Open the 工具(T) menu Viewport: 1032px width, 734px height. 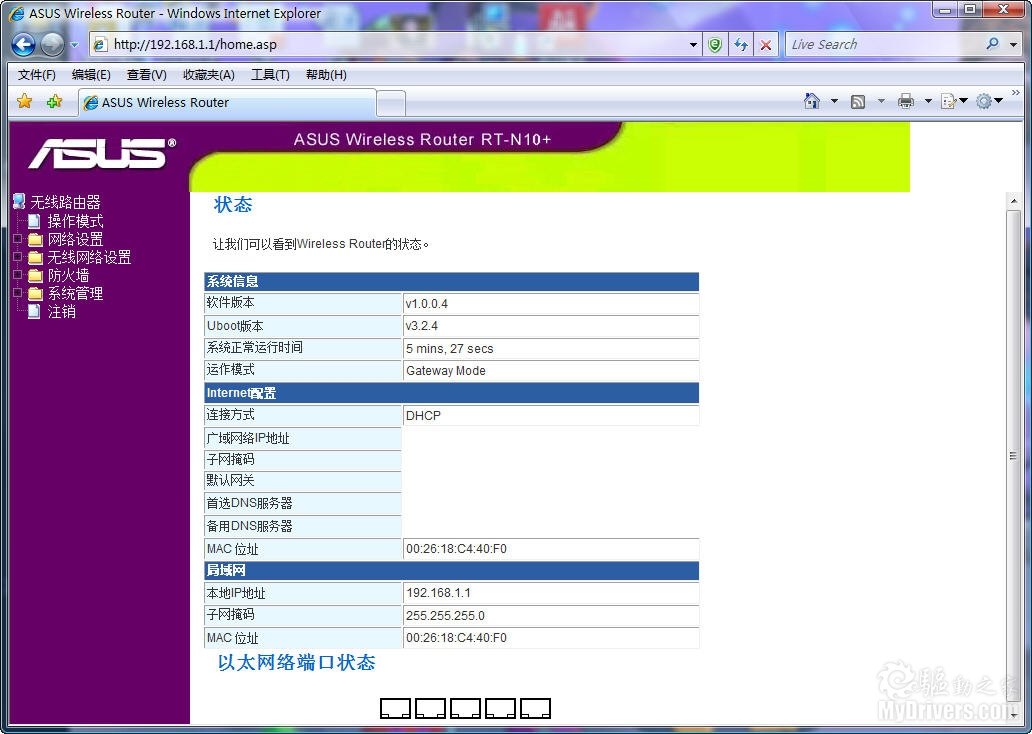271,75
